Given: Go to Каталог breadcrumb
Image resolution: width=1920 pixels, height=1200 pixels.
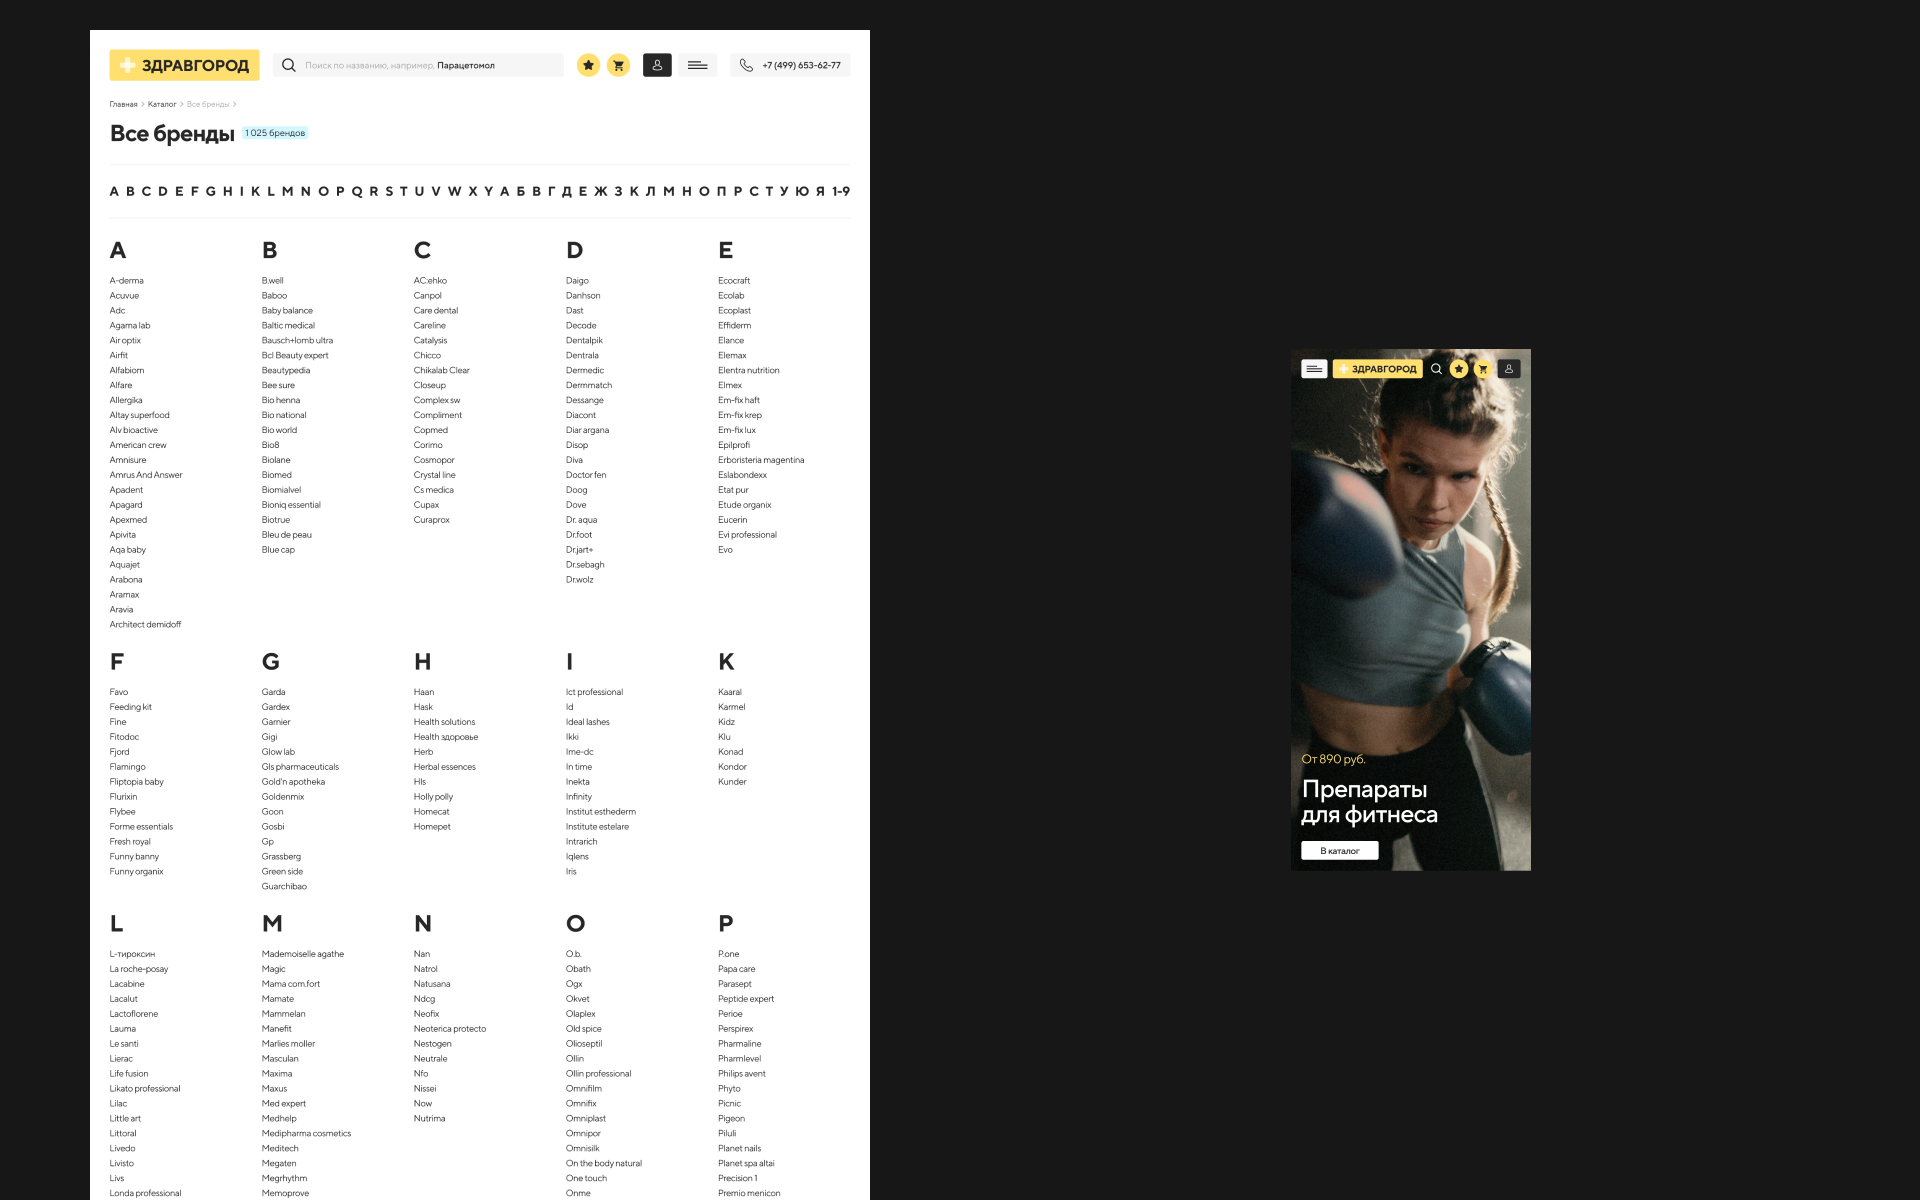Looking at the screenshot, I should pyautogui.click(x=162, y=104).
